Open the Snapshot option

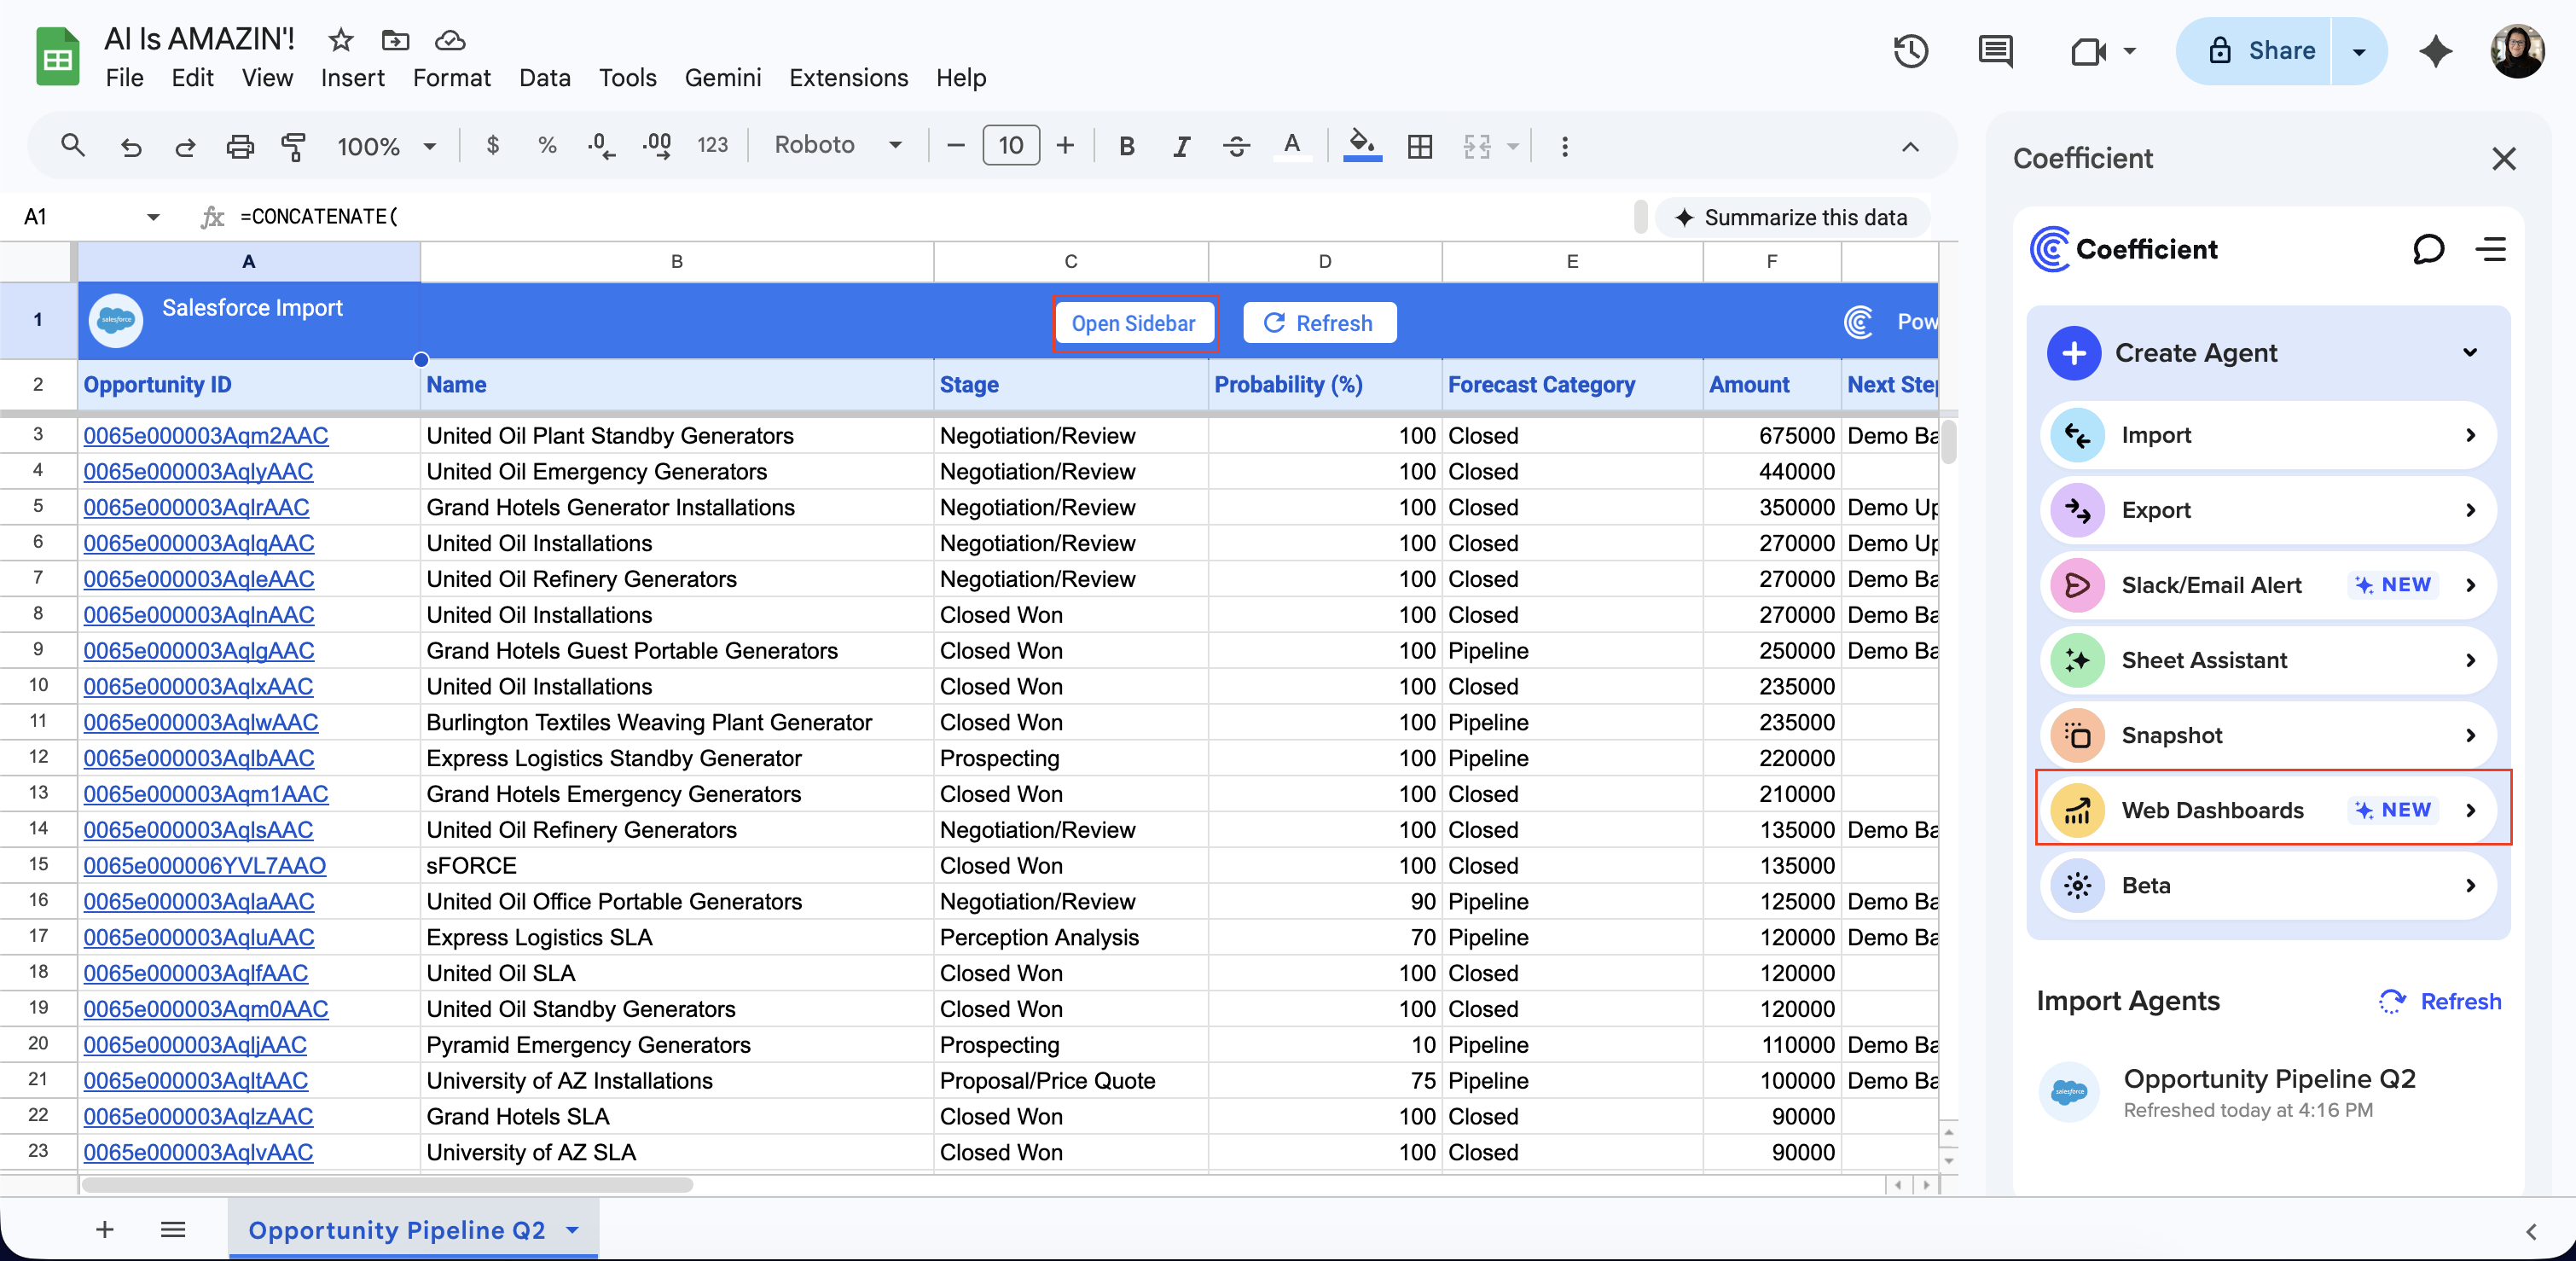point(2267,735)
